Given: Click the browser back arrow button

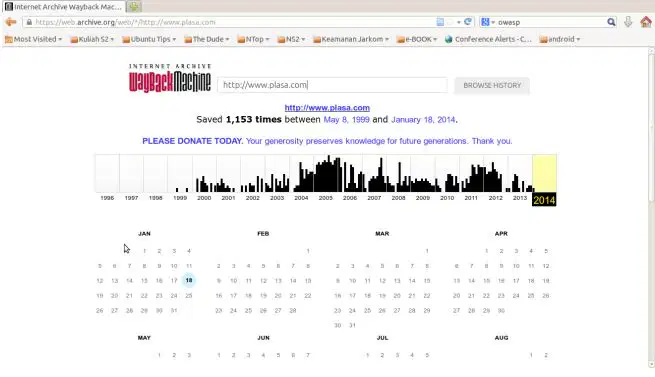Looking at the screenshot, I should 10,22.
